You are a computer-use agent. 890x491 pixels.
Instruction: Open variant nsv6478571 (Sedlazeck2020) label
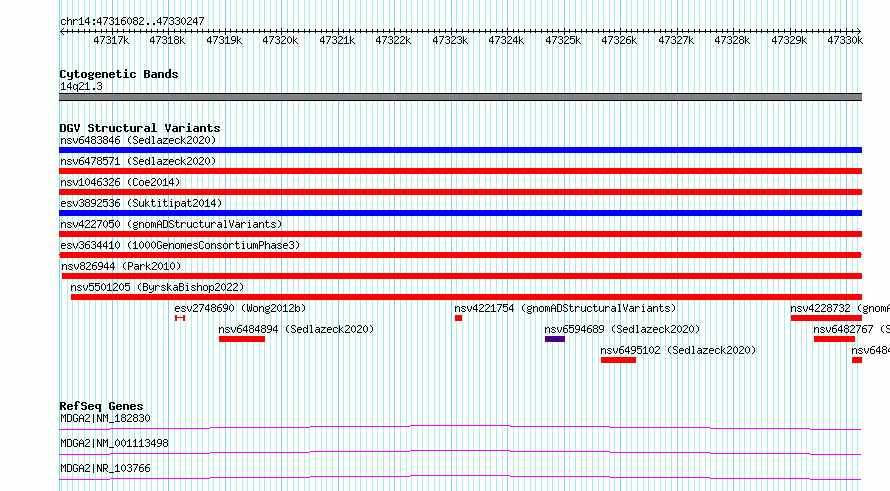[x=138, y=161]
